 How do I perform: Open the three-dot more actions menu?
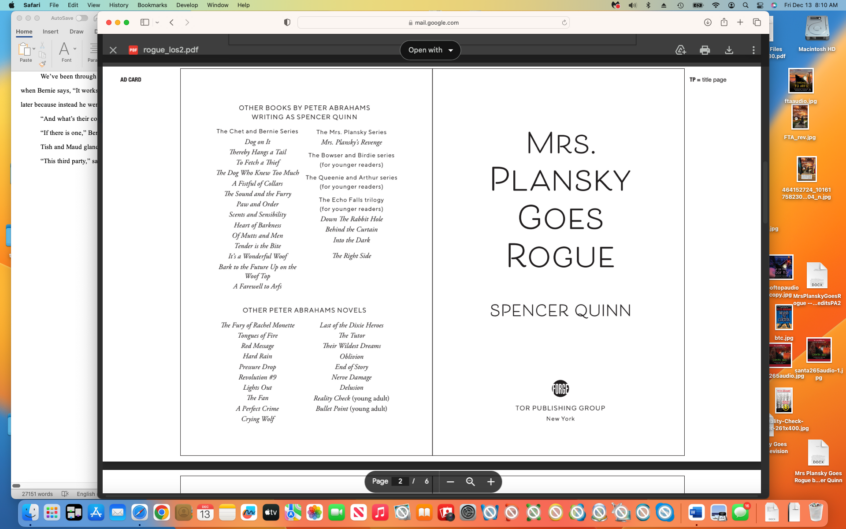[x=753, y=50]
